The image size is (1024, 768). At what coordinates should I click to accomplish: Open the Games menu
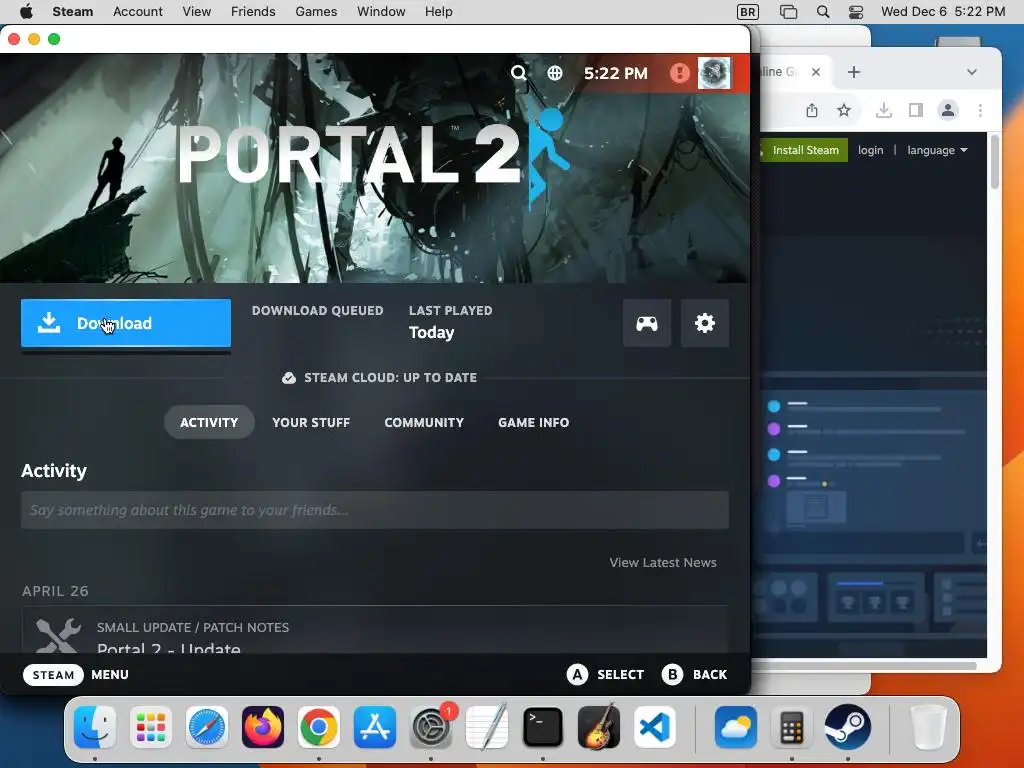click(316, 11)
